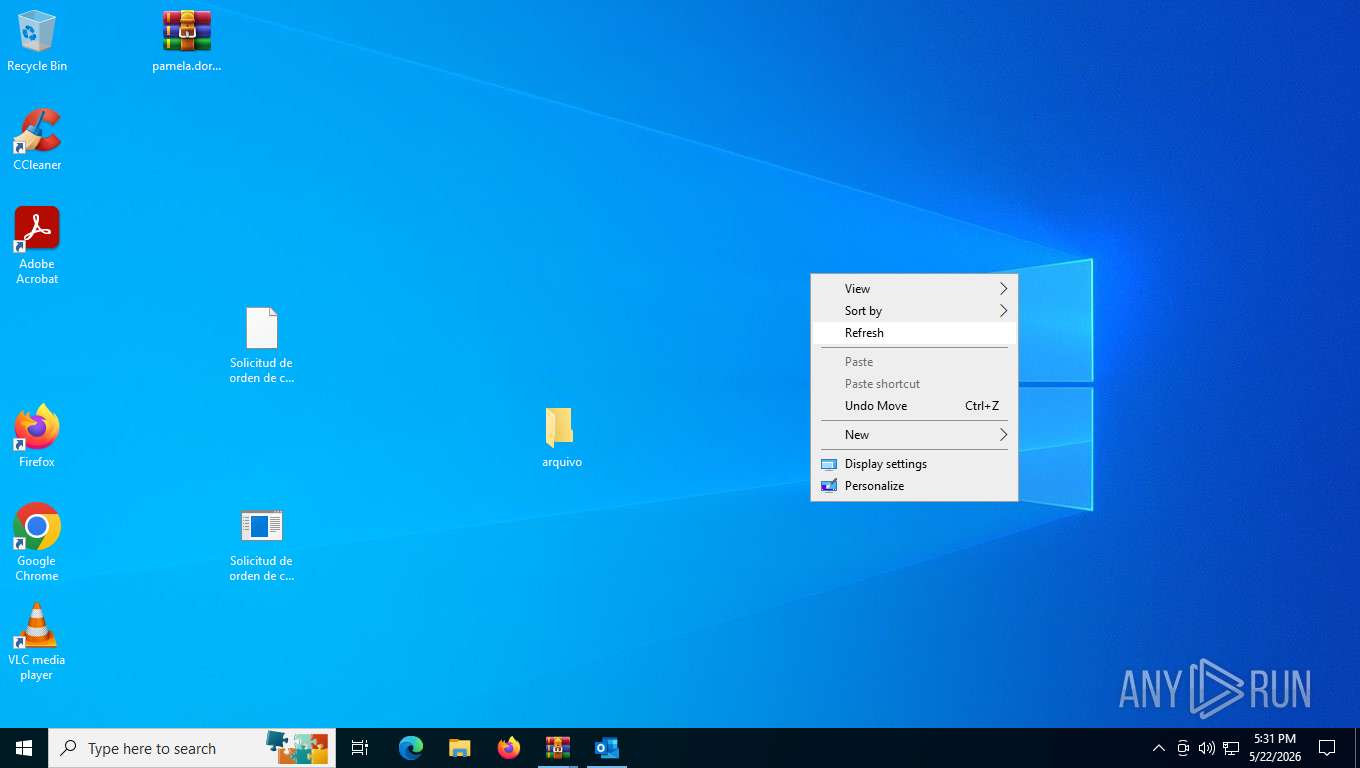1360x768 pixels.
Task: Open the Windows Start menu
Action: click(x=24, y=748)
